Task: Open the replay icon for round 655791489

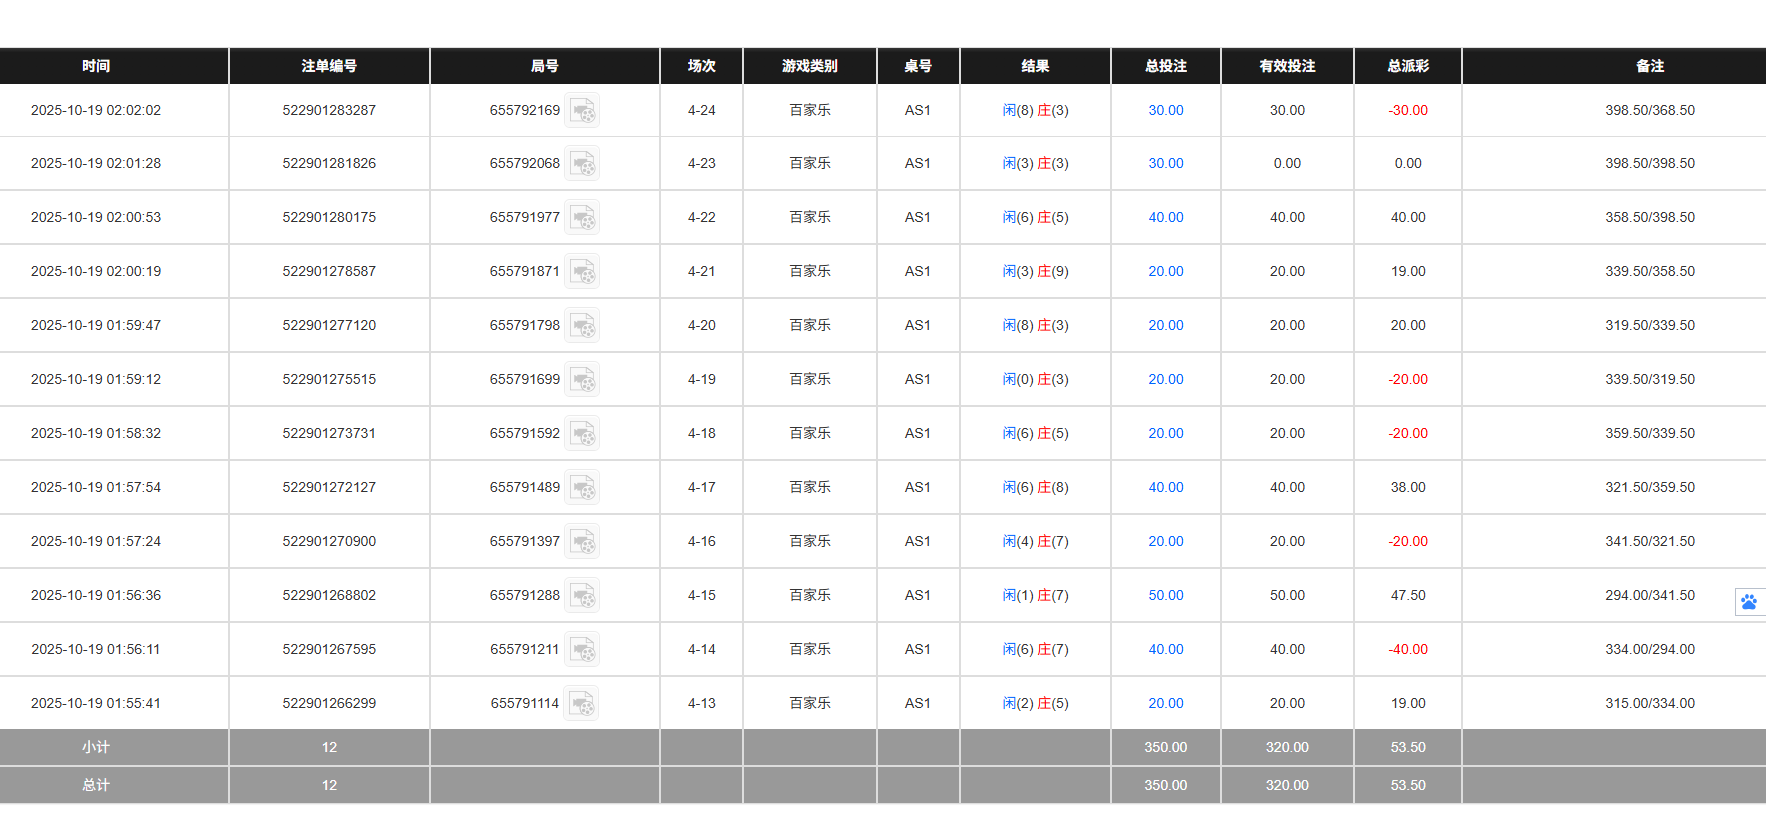Action: pyautogui.click(x=583, y=487)
